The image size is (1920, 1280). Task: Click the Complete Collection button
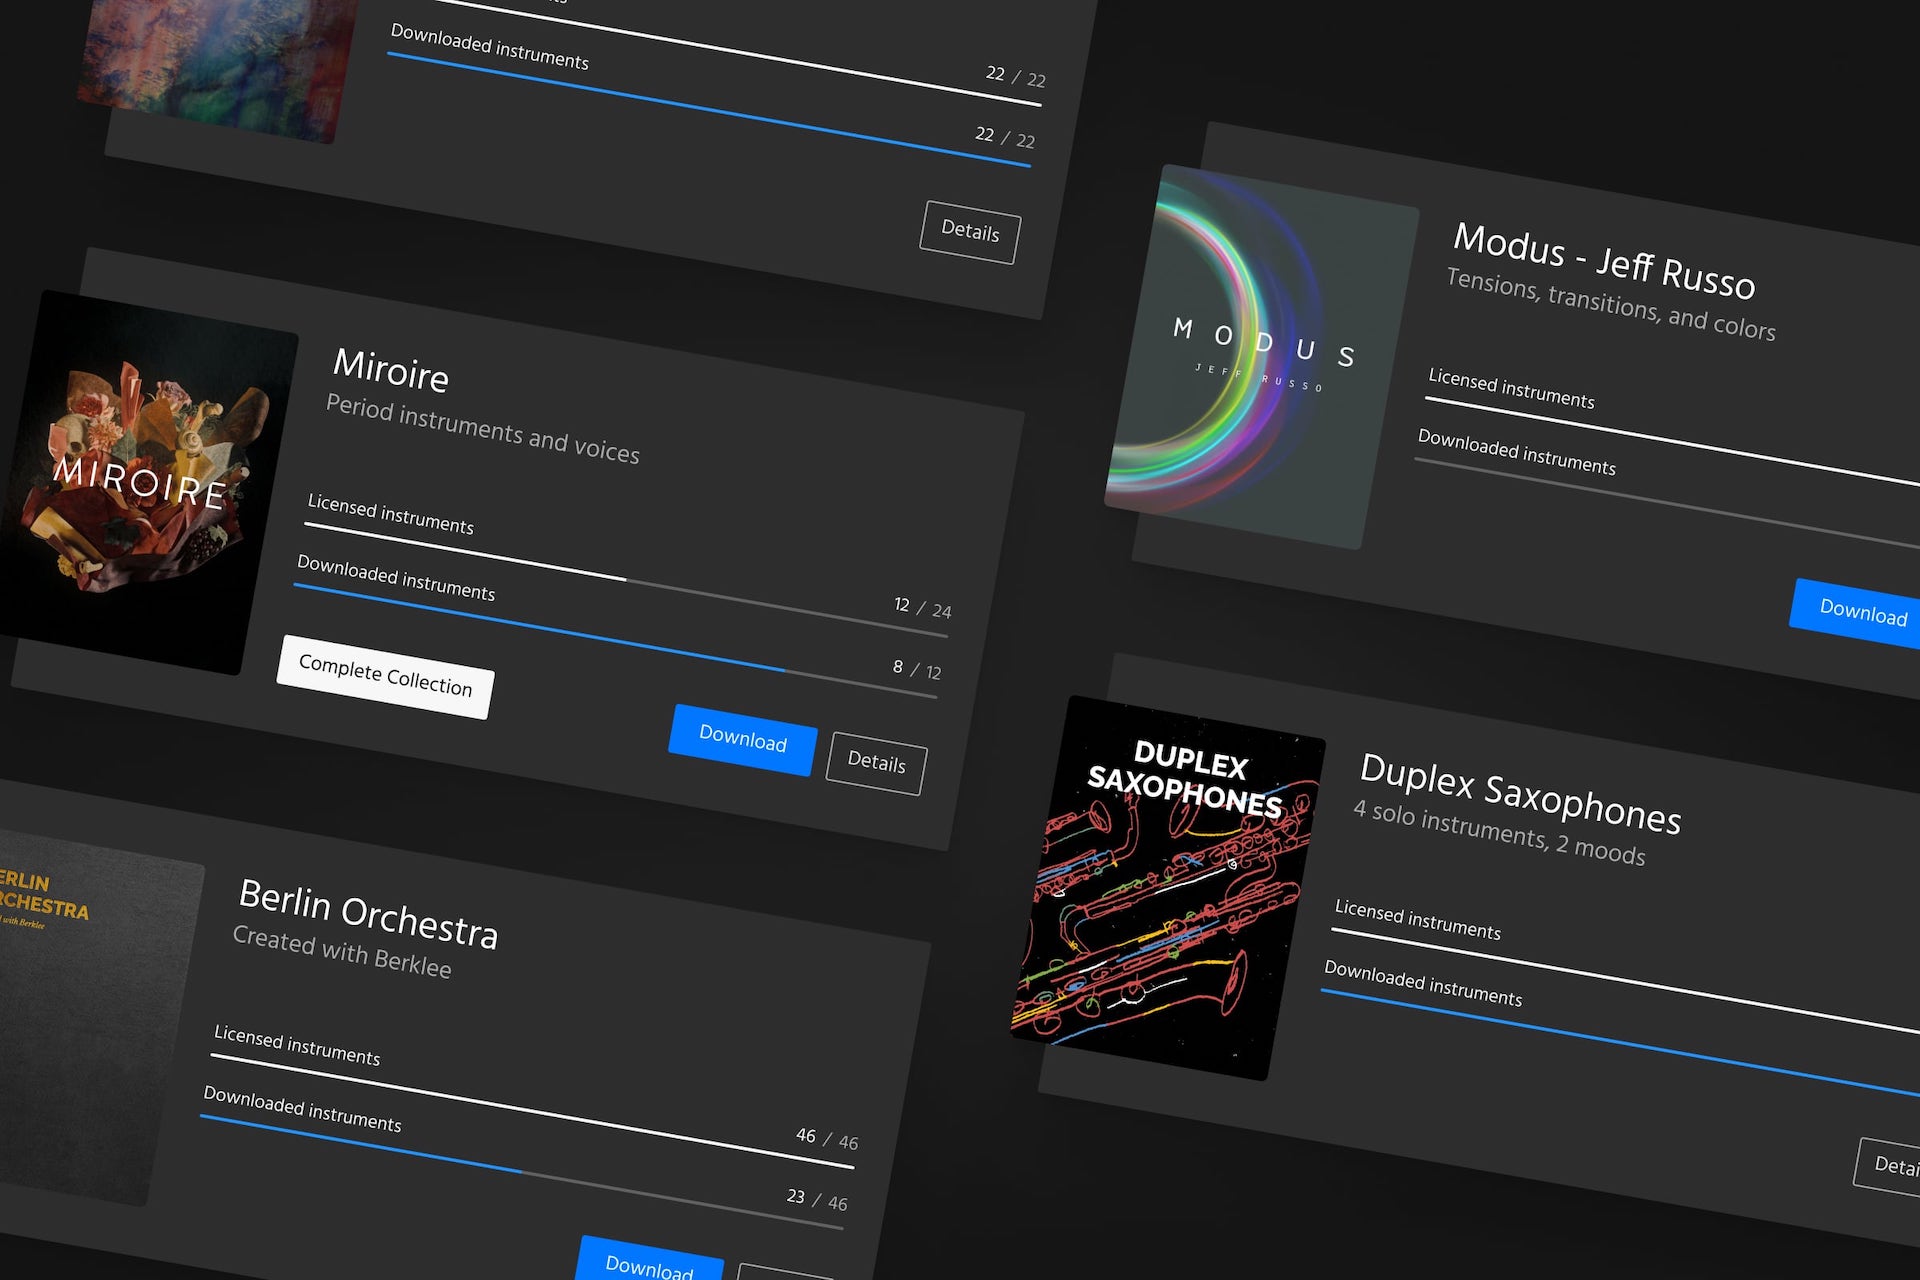[x=385, y=677]
